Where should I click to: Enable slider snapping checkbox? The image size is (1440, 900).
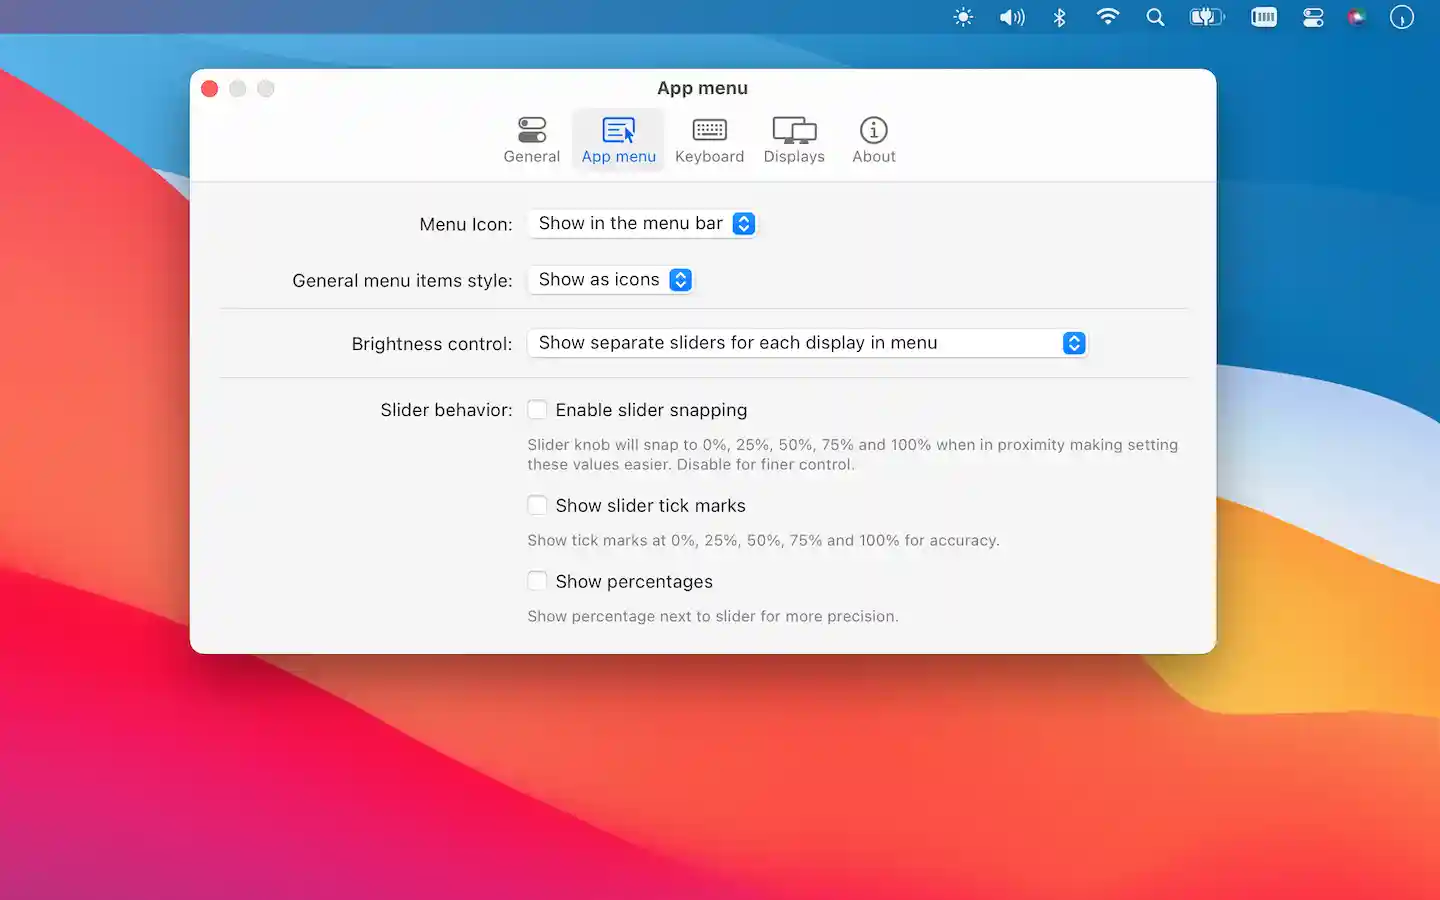pos(538,410)
